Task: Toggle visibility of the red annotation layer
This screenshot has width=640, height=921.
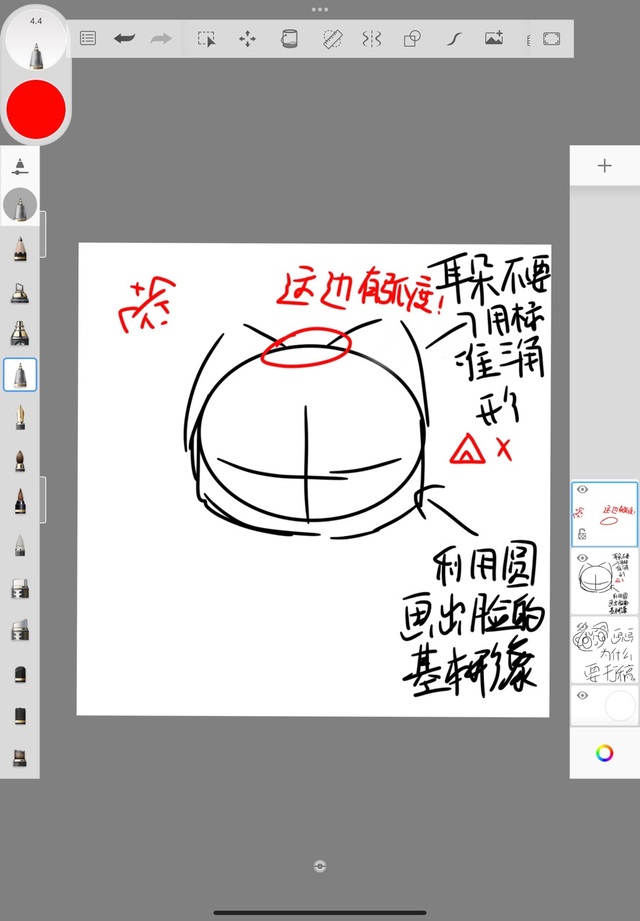Action: point(582,490)
